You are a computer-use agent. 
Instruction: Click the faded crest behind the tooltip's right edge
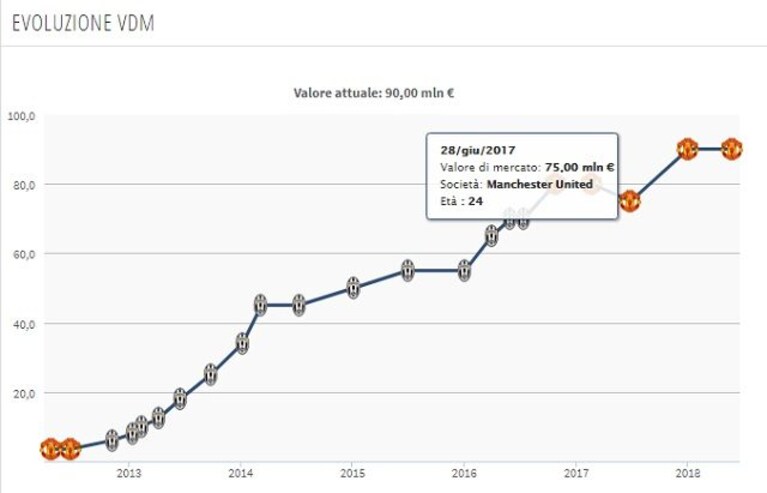click(591, 184)
